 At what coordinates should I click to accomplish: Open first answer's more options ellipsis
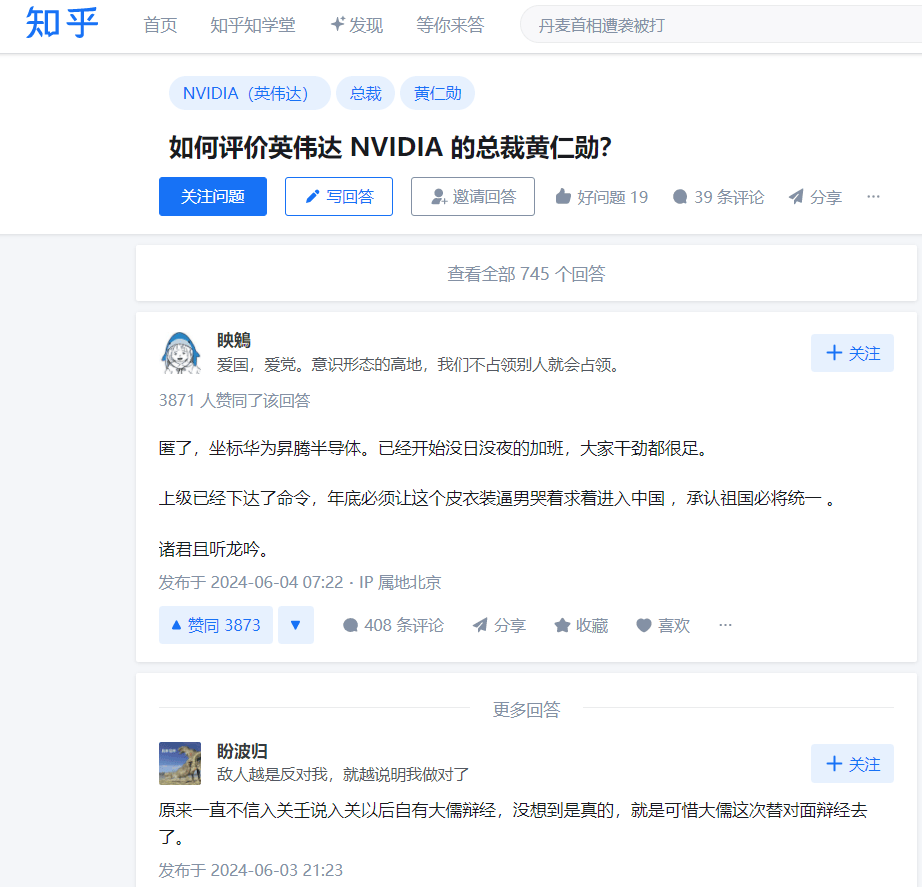point(725,625)
